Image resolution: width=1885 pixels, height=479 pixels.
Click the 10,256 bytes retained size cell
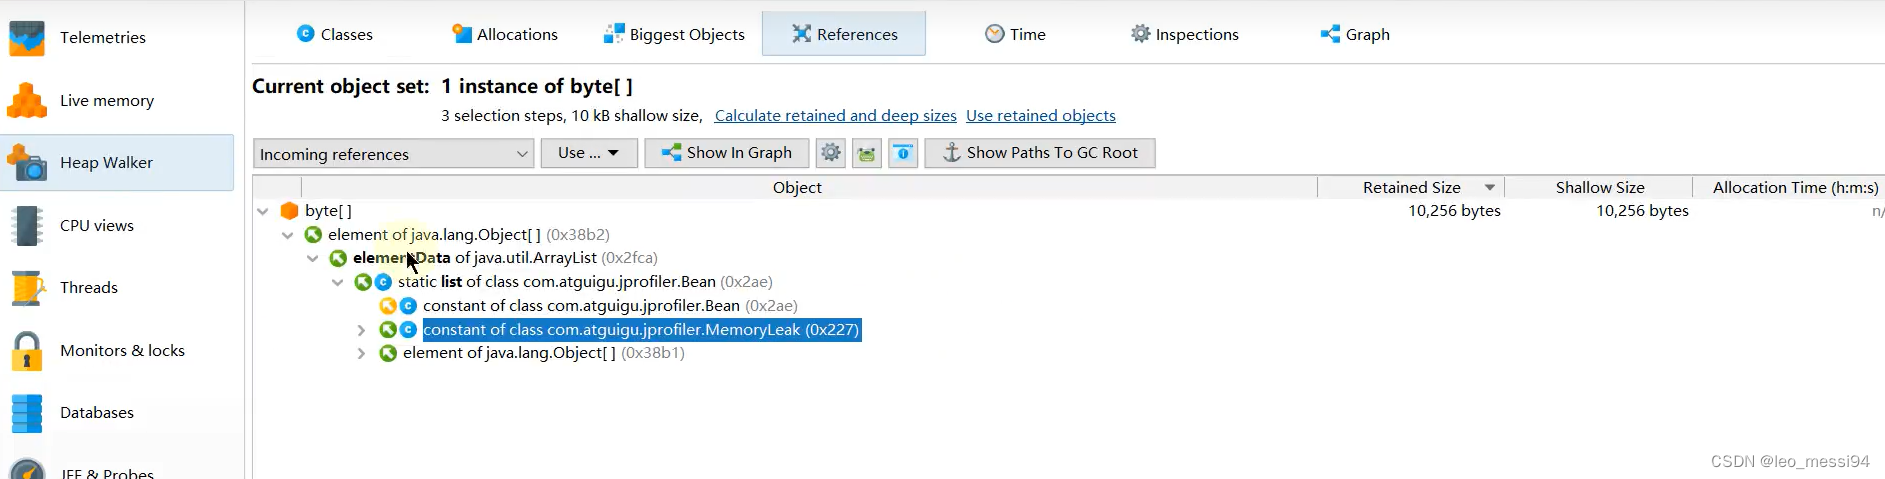coord(1454,211)
